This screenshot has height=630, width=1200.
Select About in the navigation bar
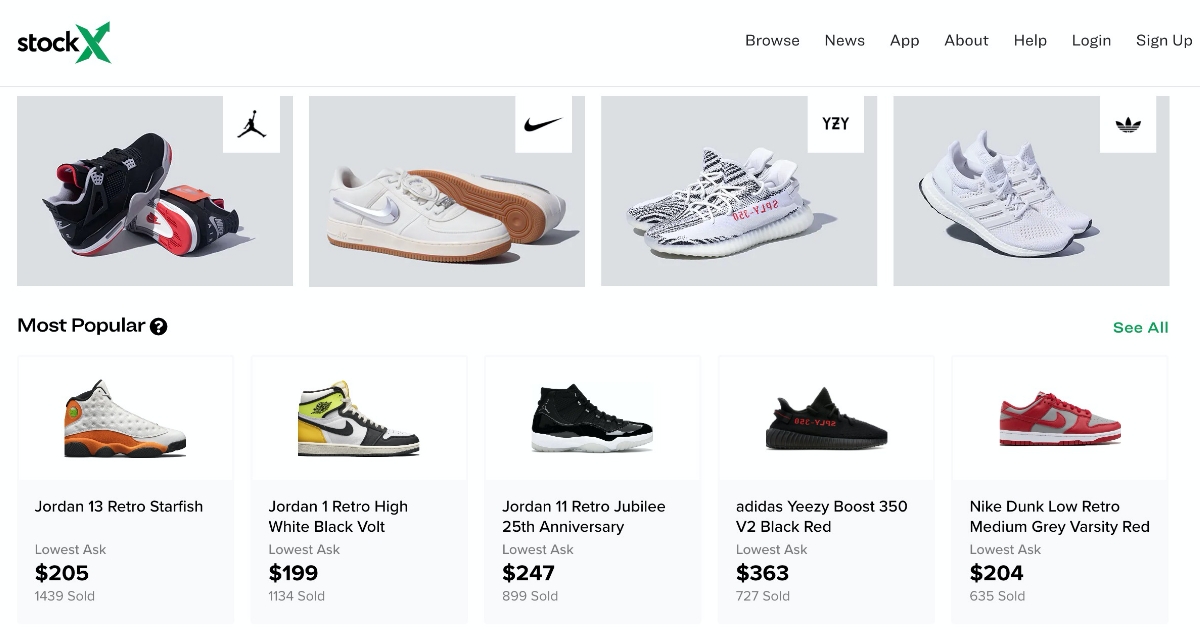(x=966, y=41)
